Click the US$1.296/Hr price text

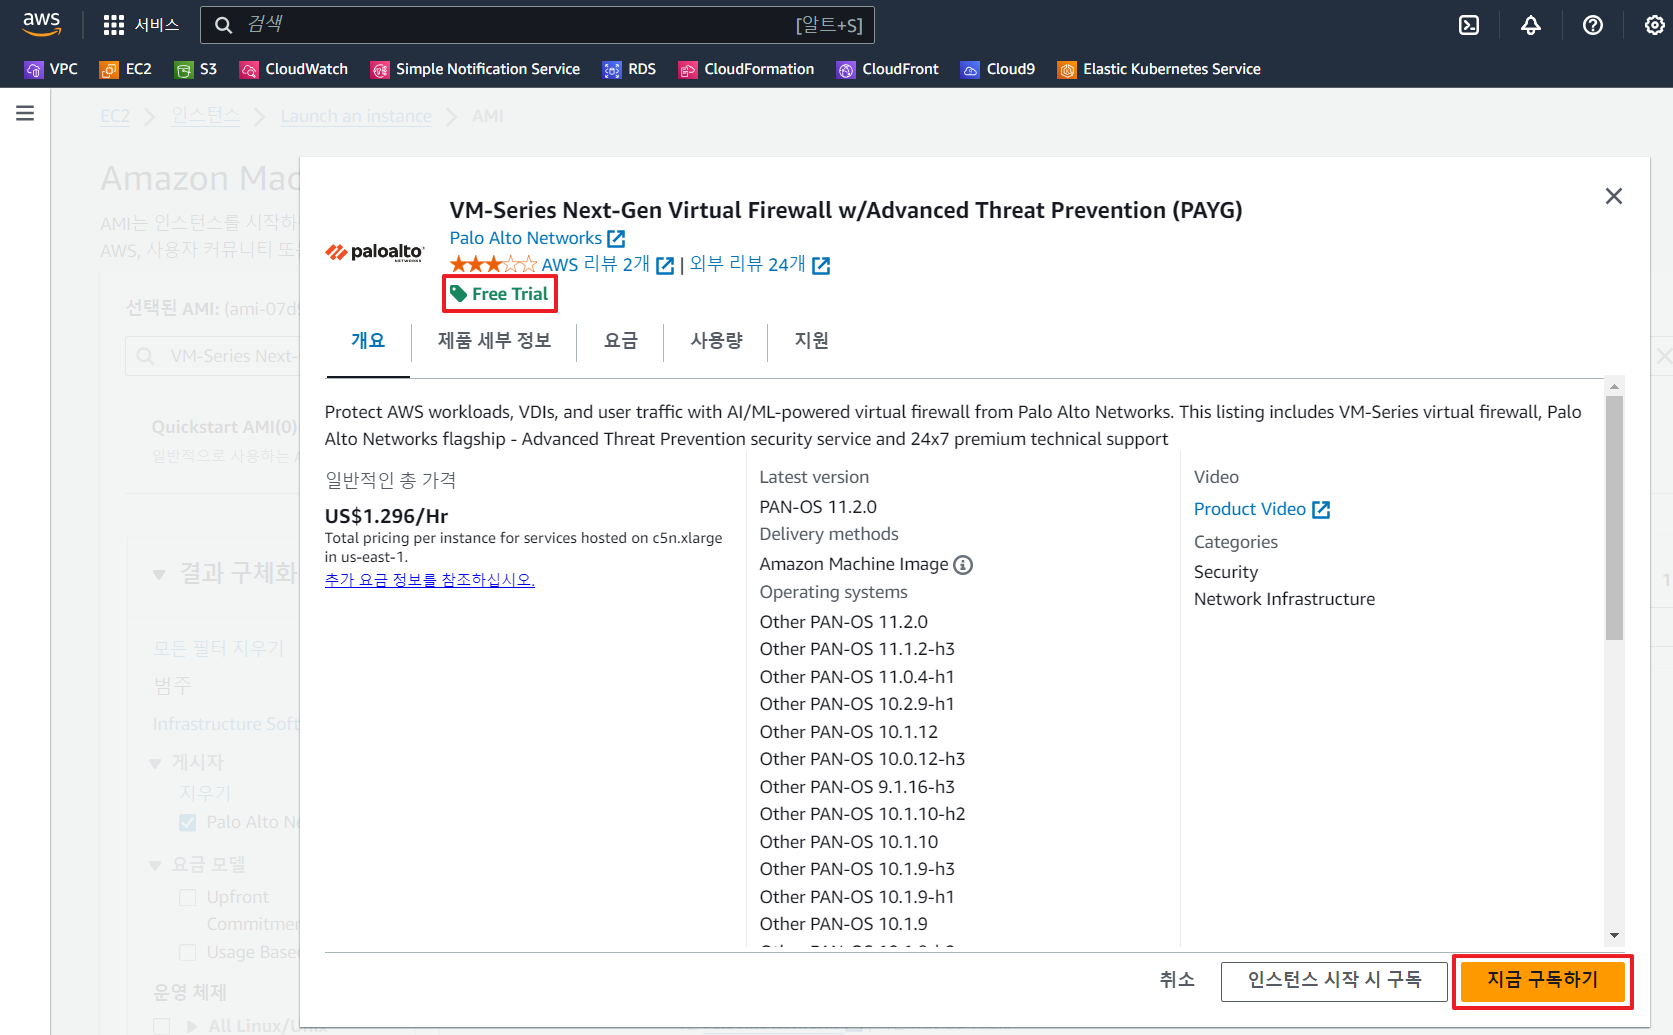pyautogui.click(x=386, y=516)
